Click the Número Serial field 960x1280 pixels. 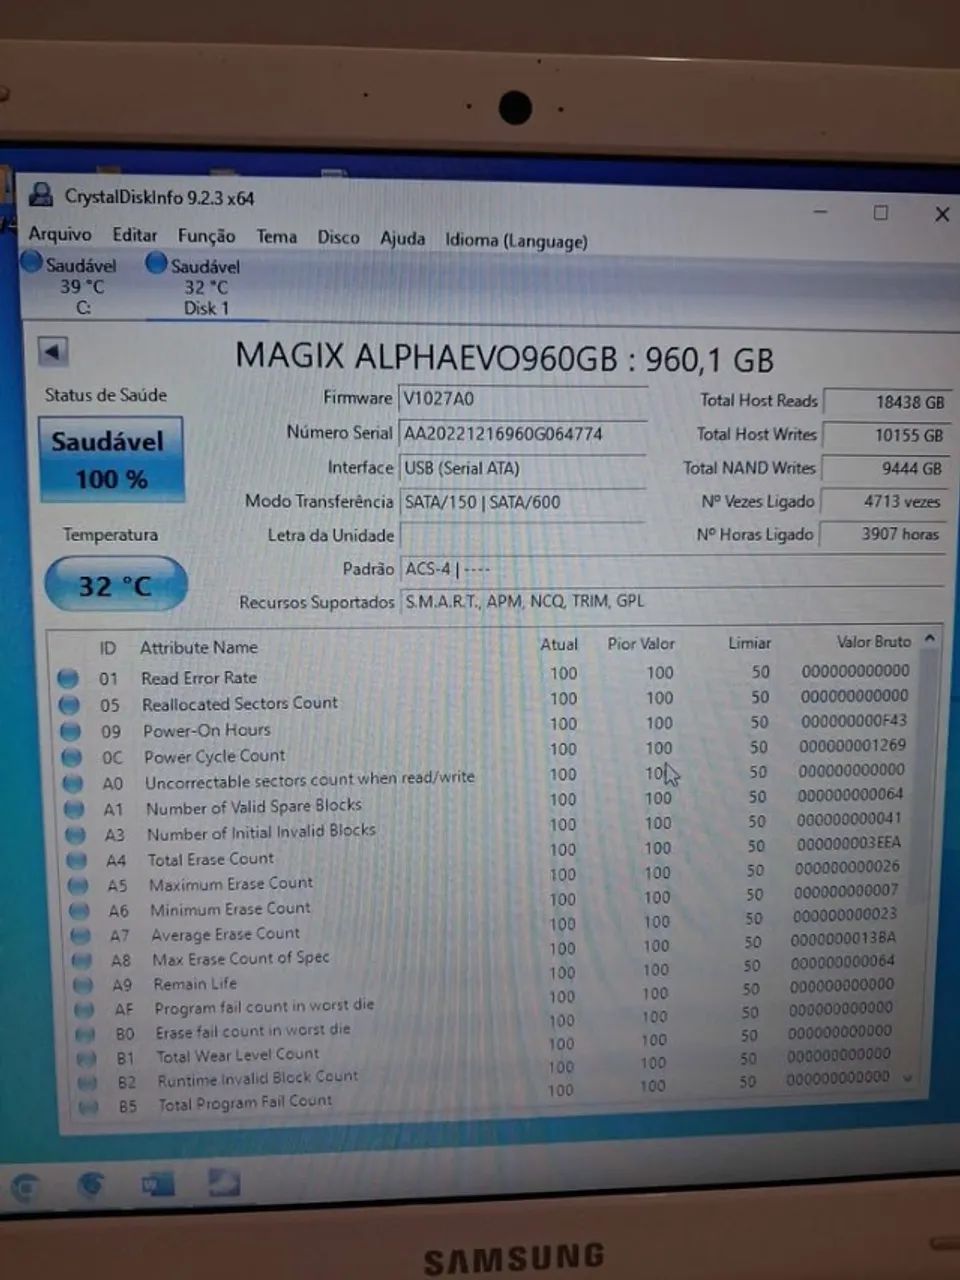[522, 434]
